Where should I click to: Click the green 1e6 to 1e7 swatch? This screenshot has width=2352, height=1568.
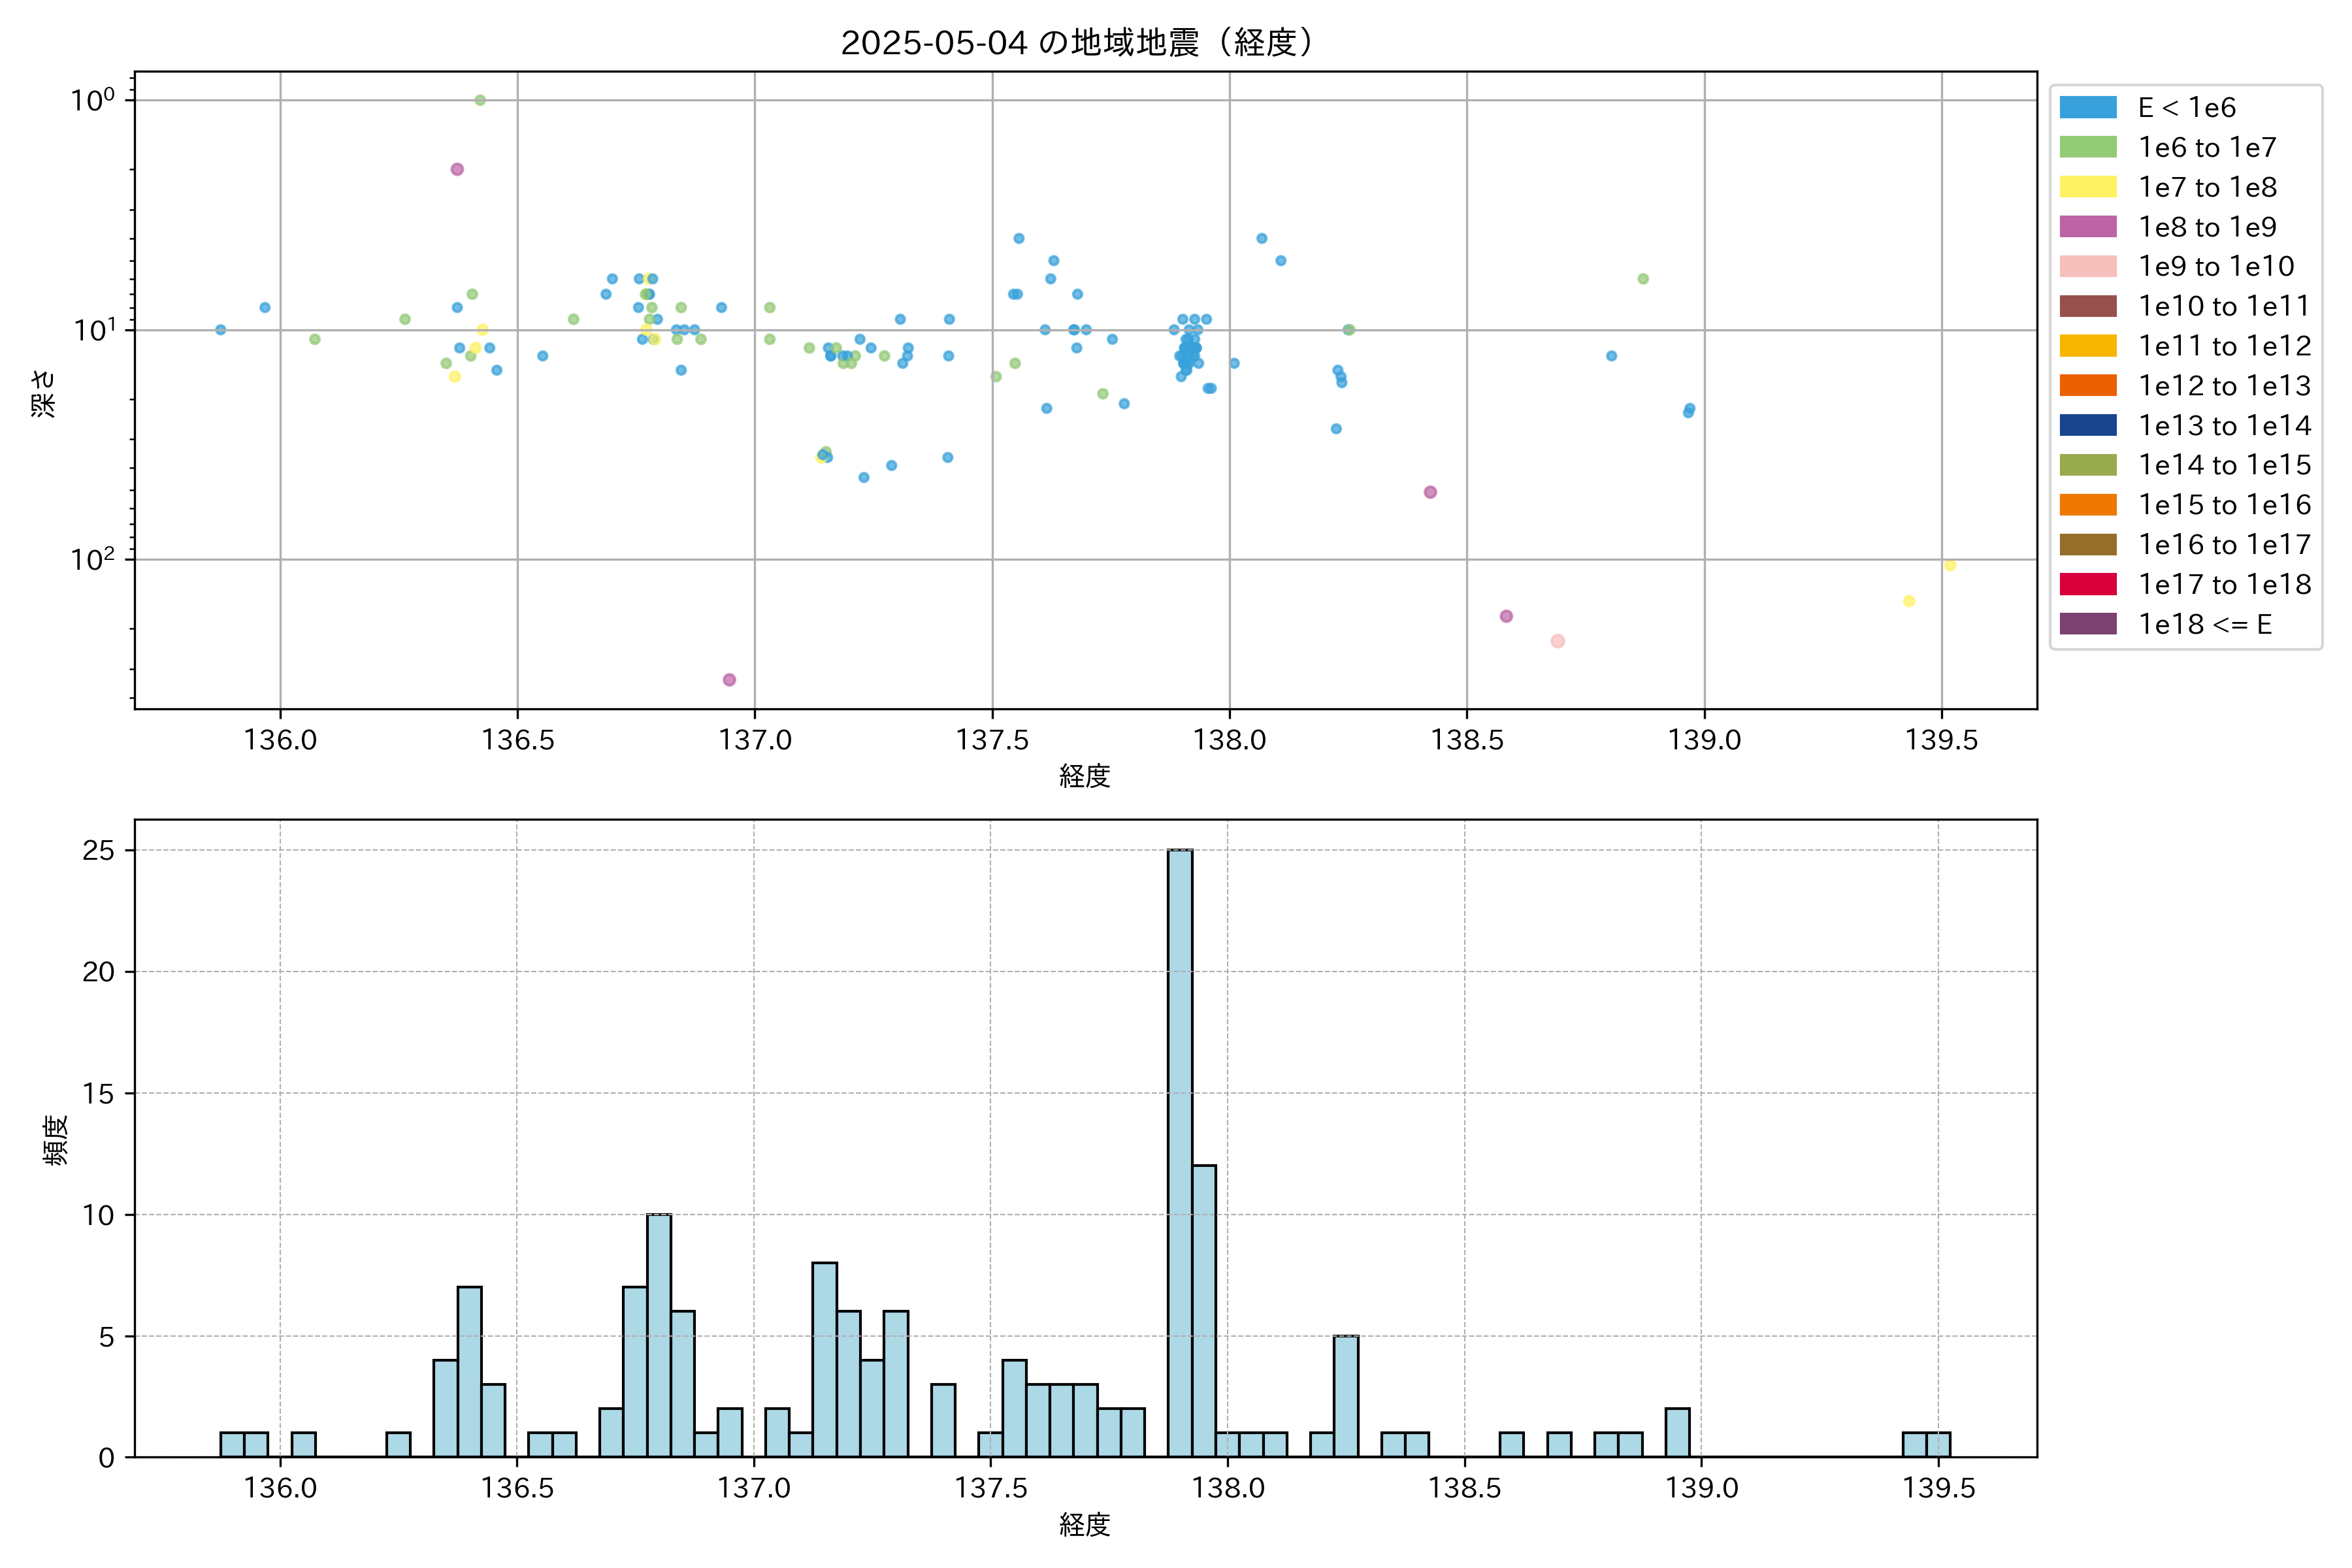pos(2087,147)
